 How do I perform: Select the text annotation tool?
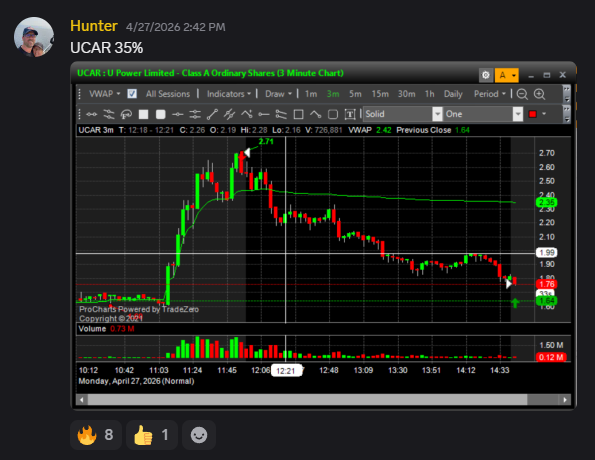tap(350, 114)
